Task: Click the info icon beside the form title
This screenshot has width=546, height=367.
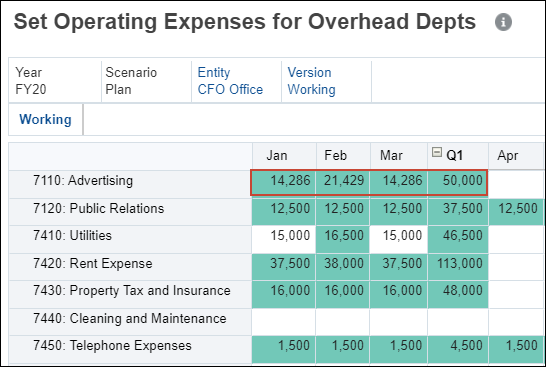Action: pos(503,22)
